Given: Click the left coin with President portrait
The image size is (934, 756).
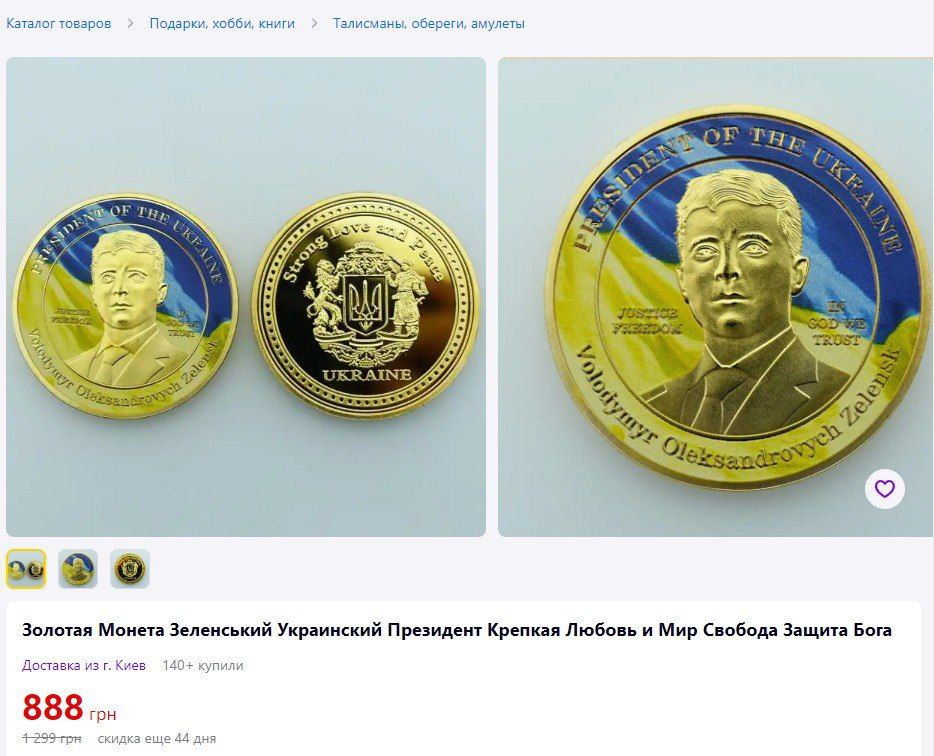Looking at the screenshot, I should [126, 306].
